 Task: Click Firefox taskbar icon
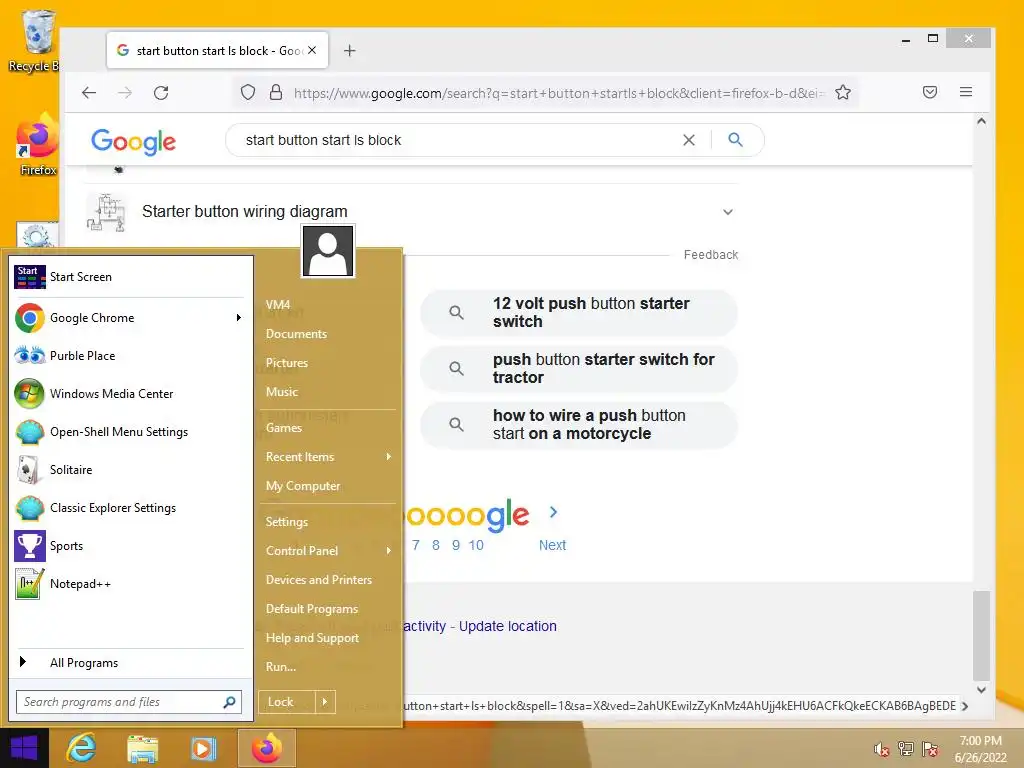266,748
